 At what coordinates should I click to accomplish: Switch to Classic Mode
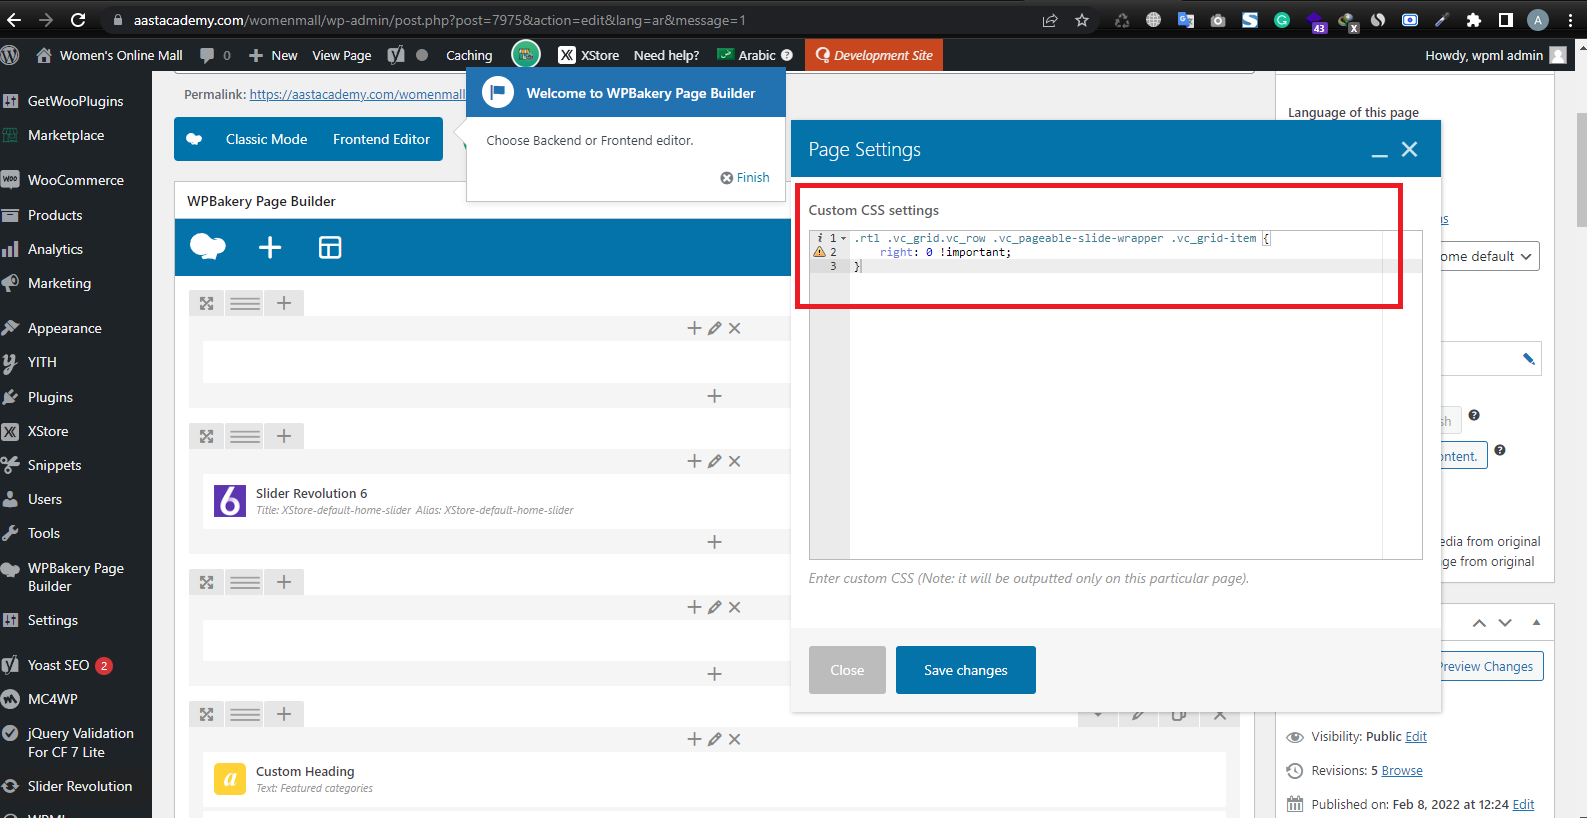266,139
